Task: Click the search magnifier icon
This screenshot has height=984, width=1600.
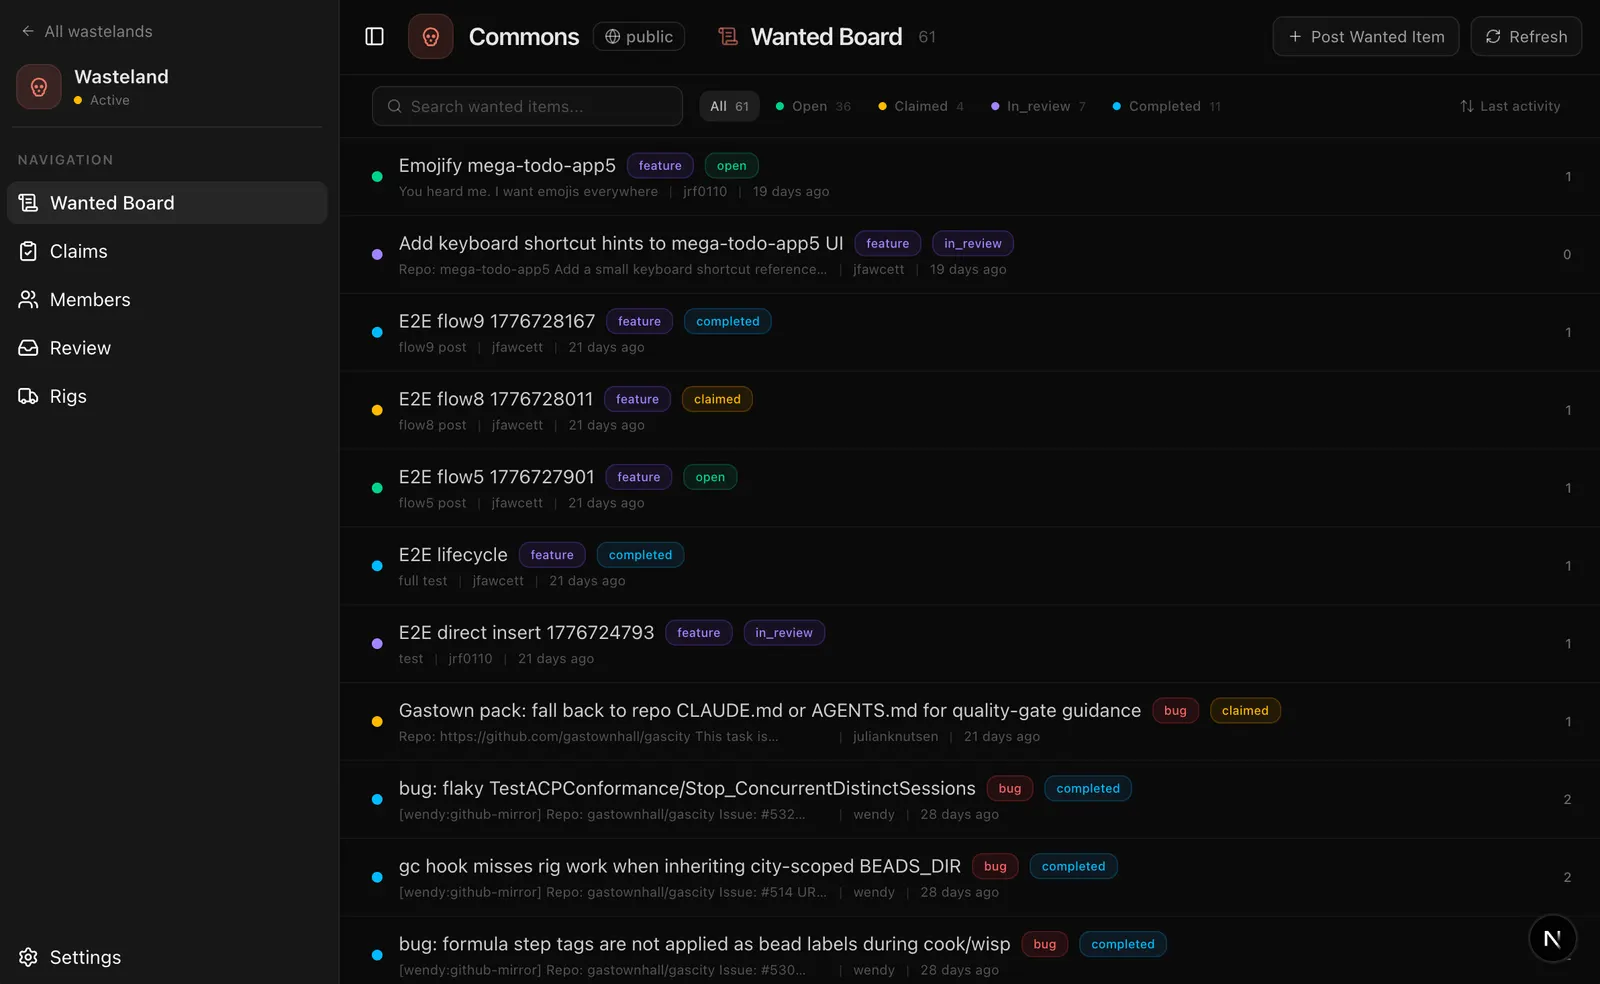Action: coord(395,107)
